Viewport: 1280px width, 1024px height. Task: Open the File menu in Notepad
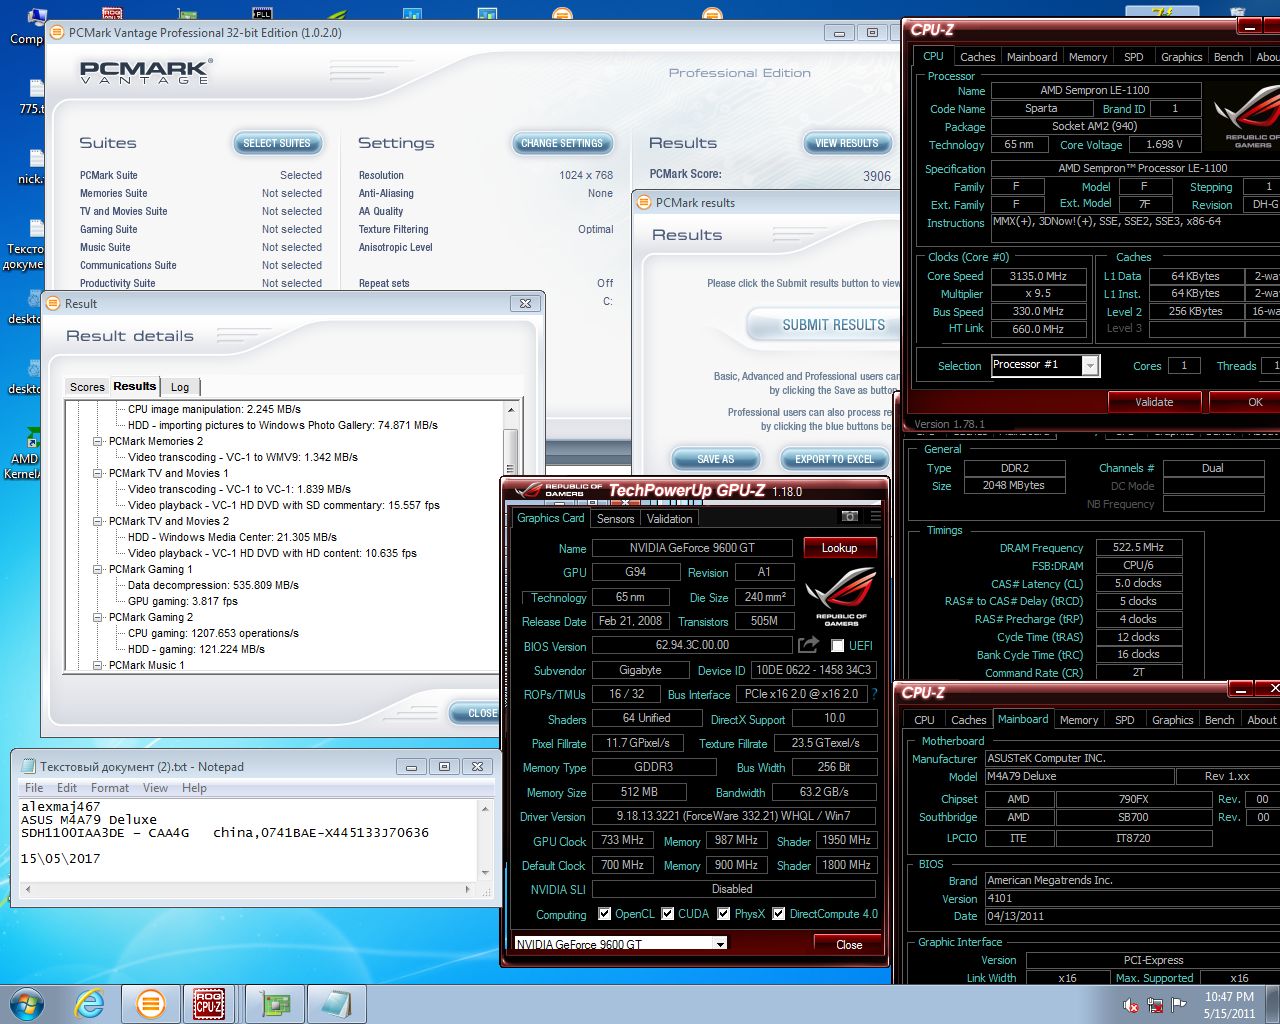(x=34, y=788)
